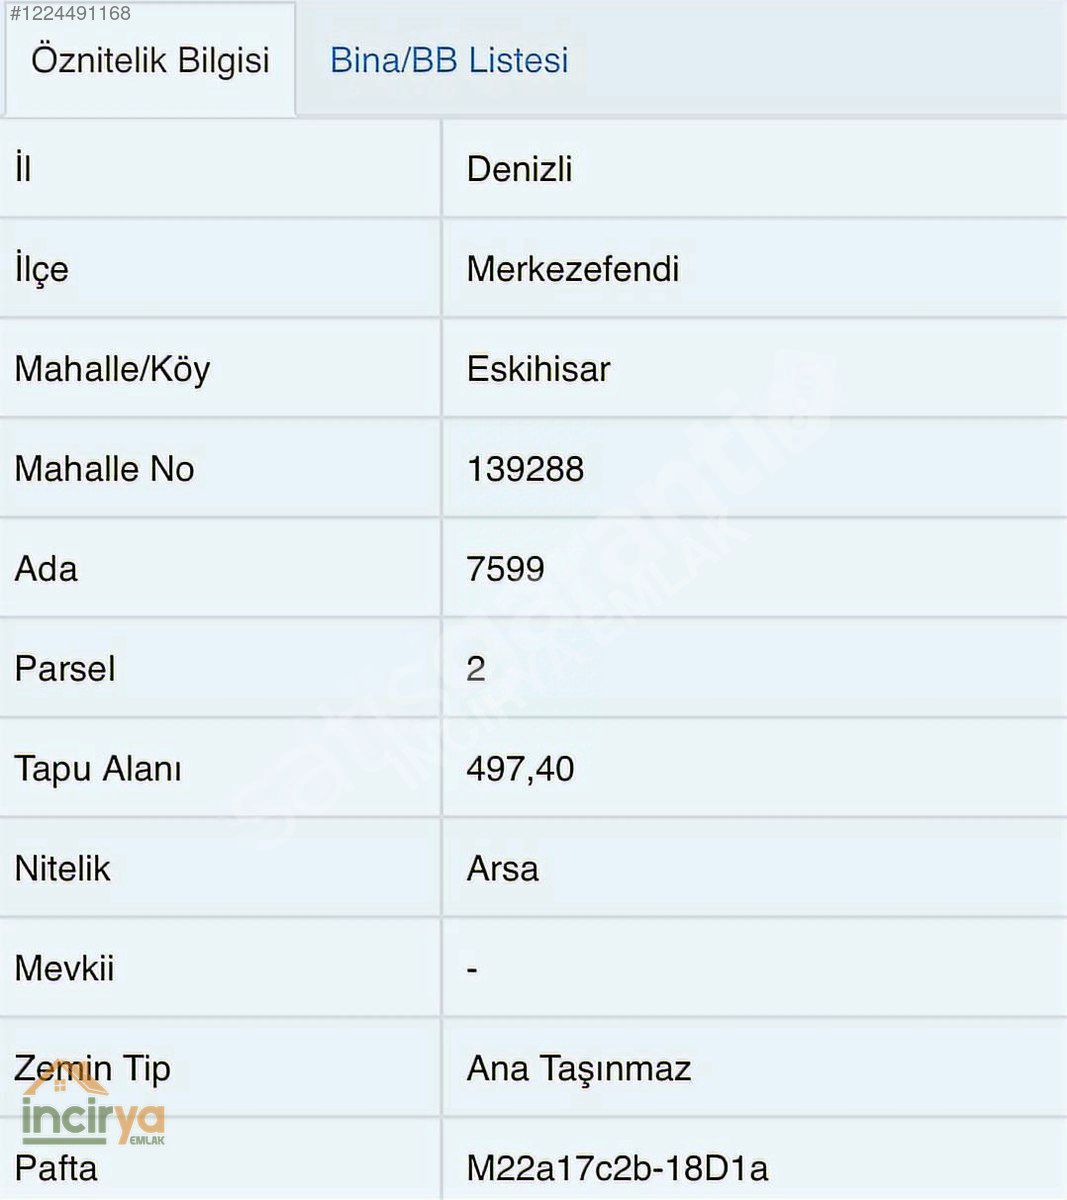Click the listing number #1224491168
The image size is (1067, 1200).
click(x=70, y=13)
